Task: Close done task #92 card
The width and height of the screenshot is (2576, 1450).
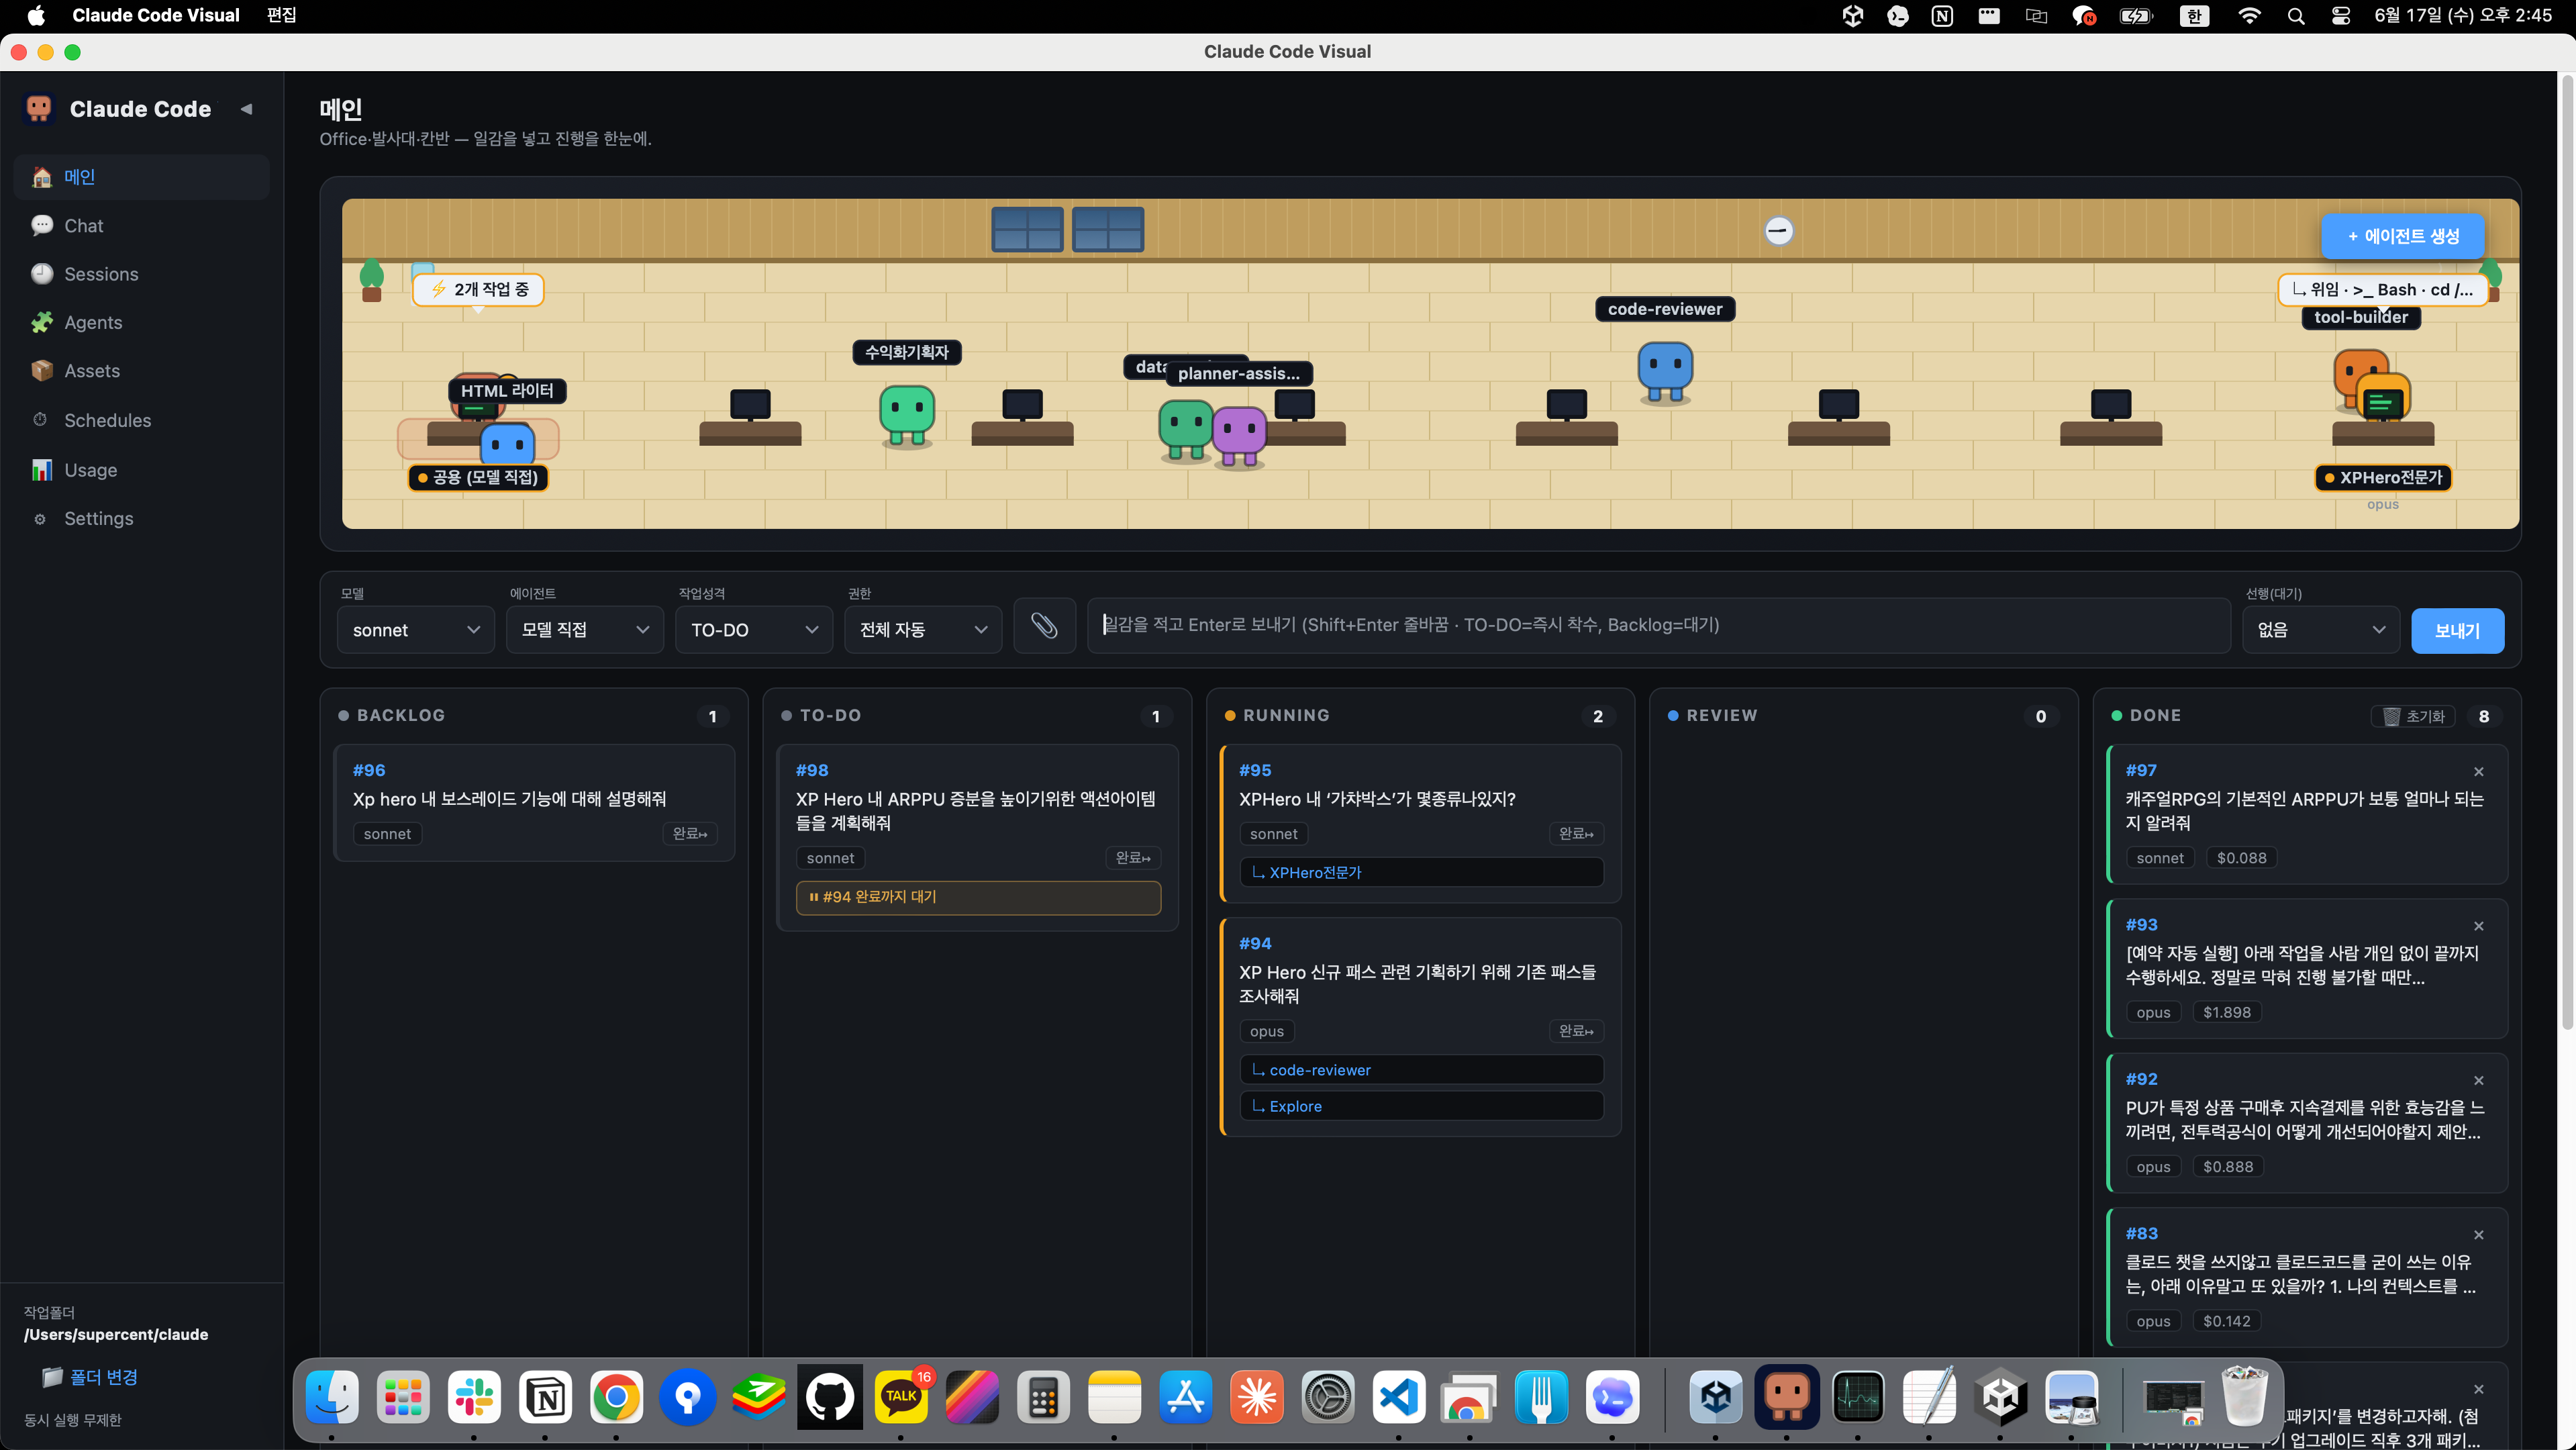Action: (2478, 1080)
